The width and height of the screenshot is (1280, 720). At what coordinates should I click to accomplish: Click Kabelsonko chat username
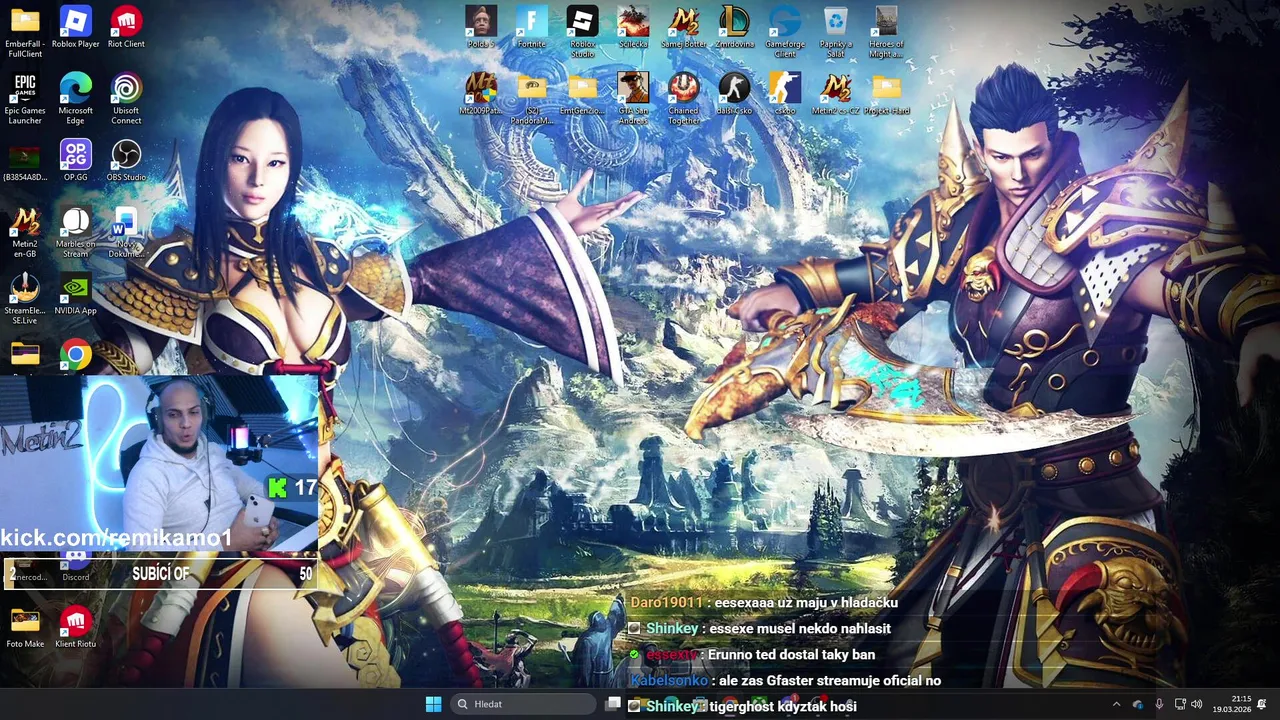[x=669, y=680]
